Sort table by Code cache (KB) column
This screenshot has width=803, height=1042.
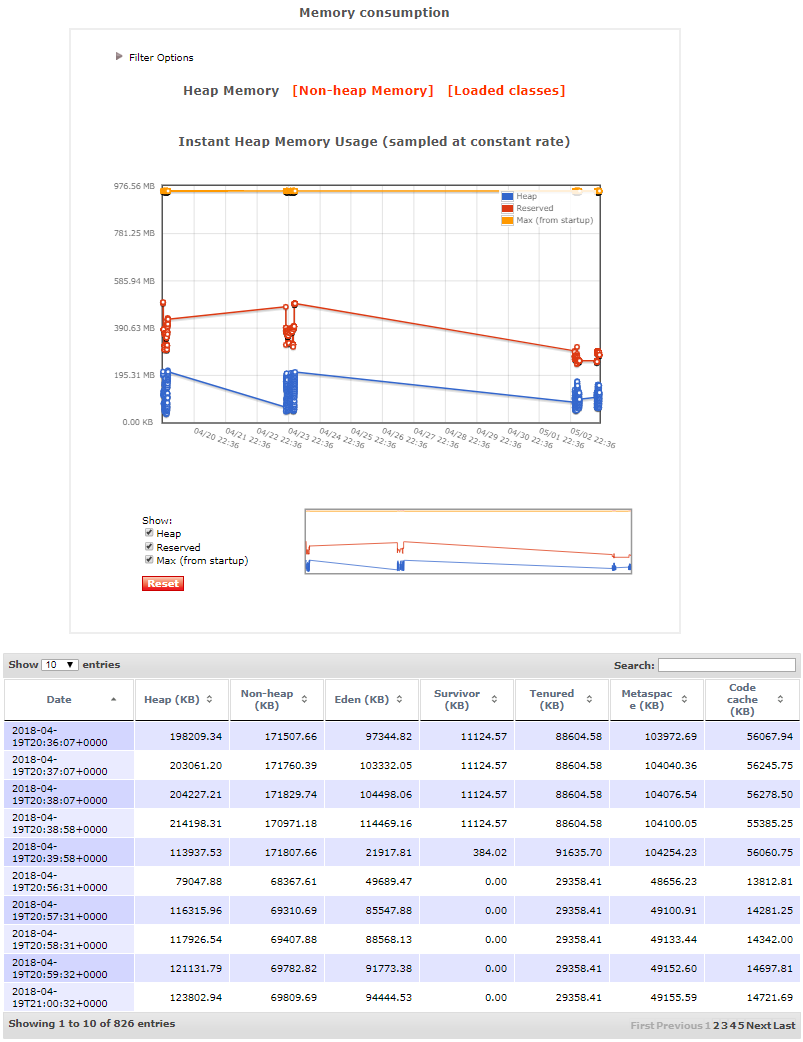click(752, 699)
